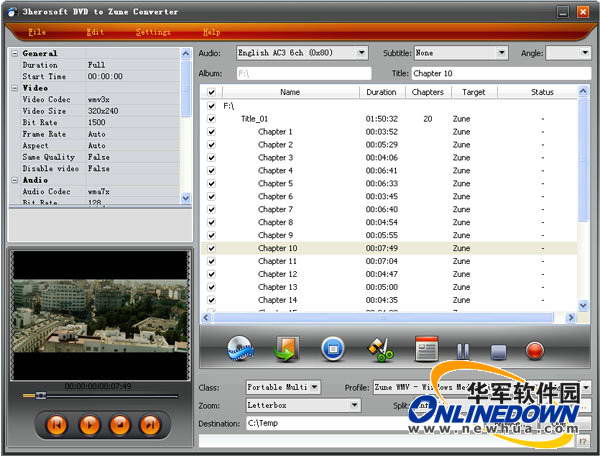The width and height of the screenshot is (600, 456).
Task: Open the scissors film clip icon
Action: coord(380,349)
